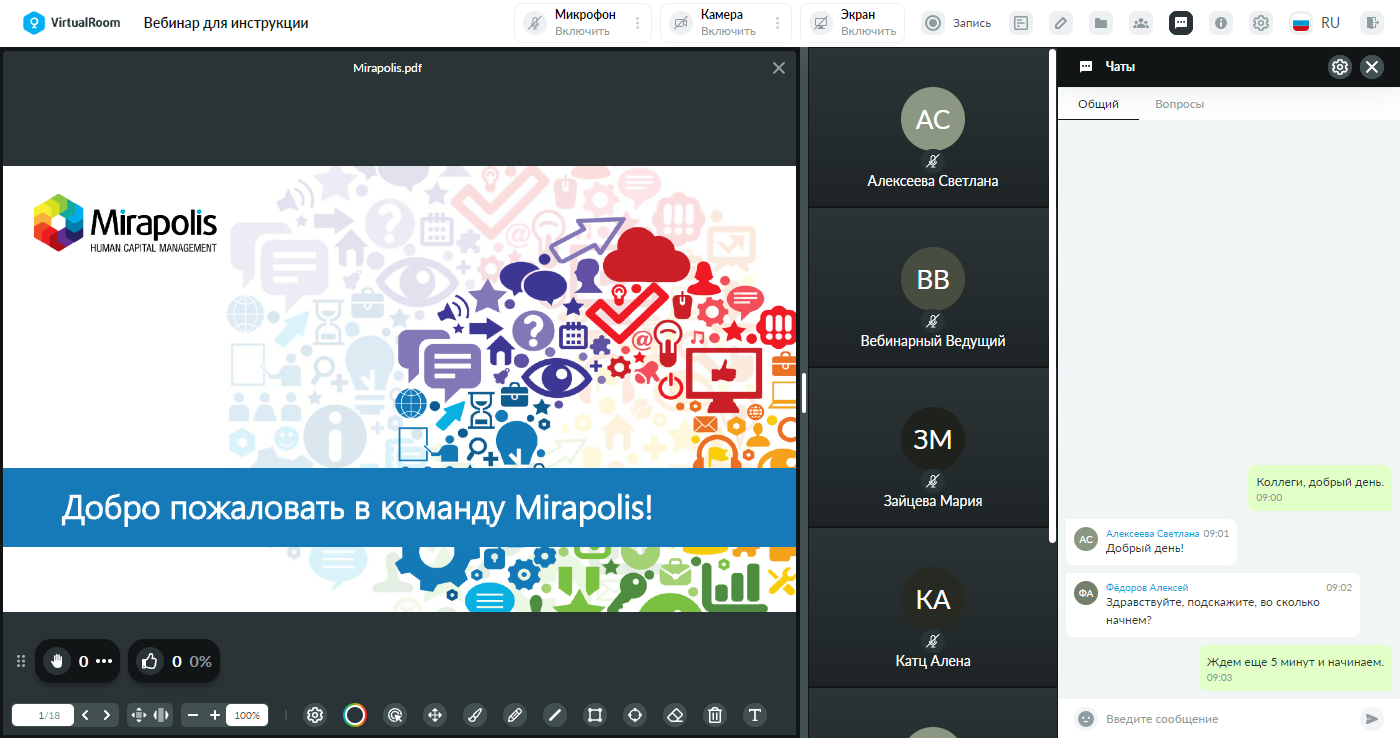
Task: Open chat settings gear in Чаты header
Action: [x=1340, y=67]
